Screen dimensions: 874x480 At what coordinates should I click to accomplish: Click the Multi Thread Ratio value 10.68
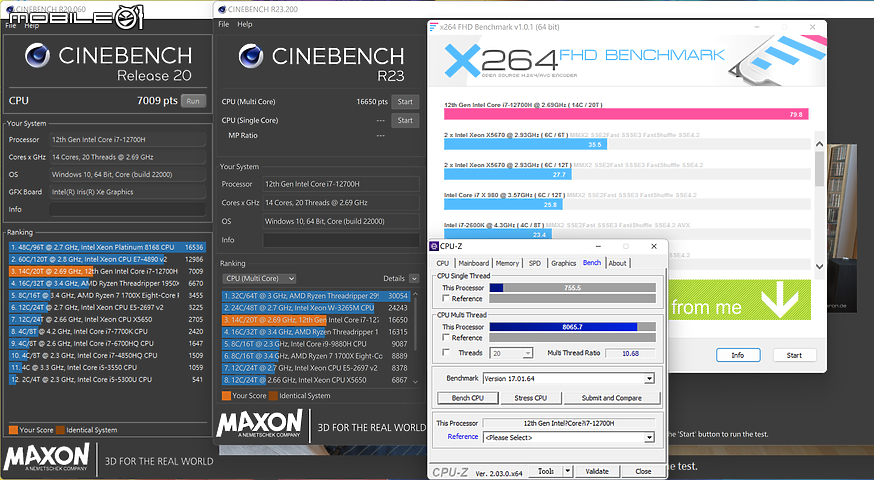630,353
